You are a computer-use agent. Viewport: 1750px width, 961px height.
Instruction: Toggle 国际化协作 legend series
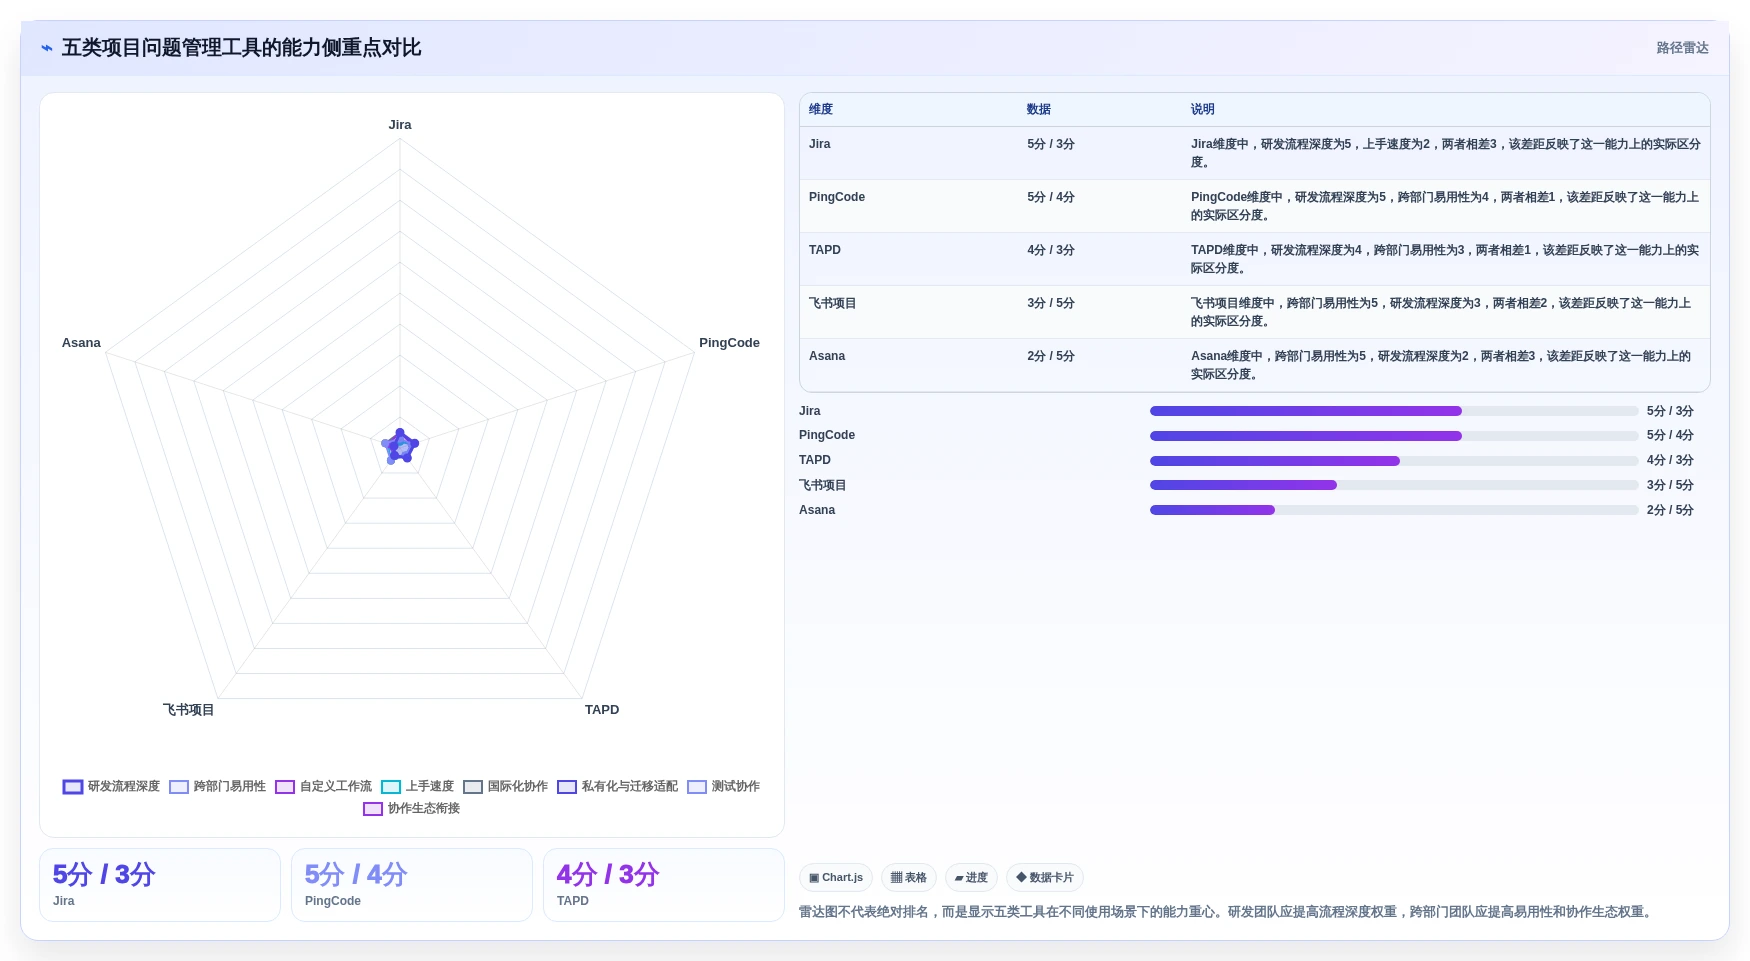505,786
